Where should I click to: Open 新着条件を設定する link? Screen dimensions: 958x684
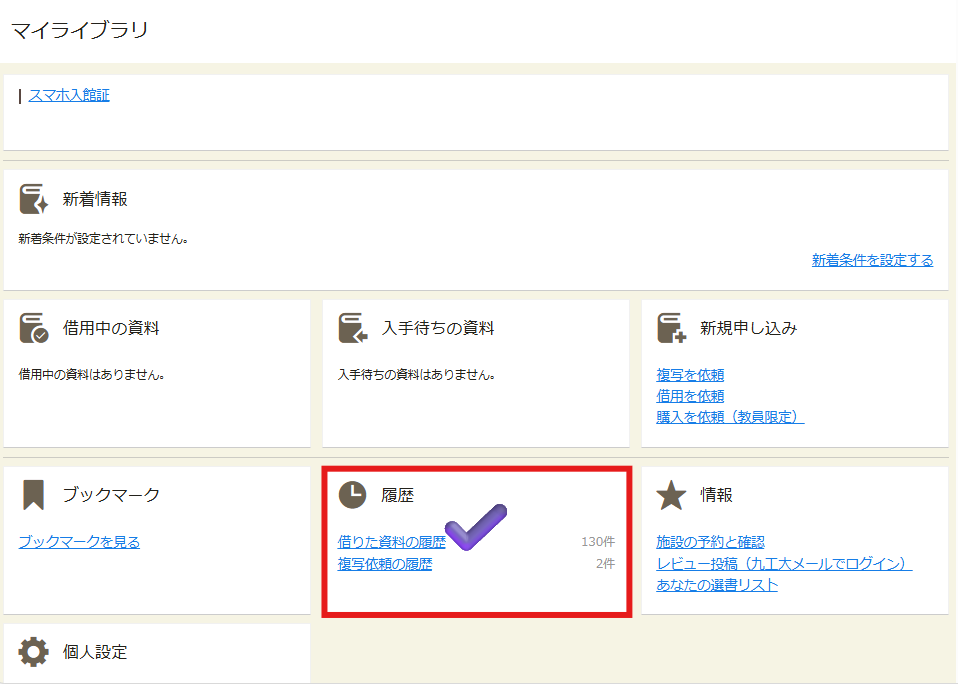click(872, 260)
